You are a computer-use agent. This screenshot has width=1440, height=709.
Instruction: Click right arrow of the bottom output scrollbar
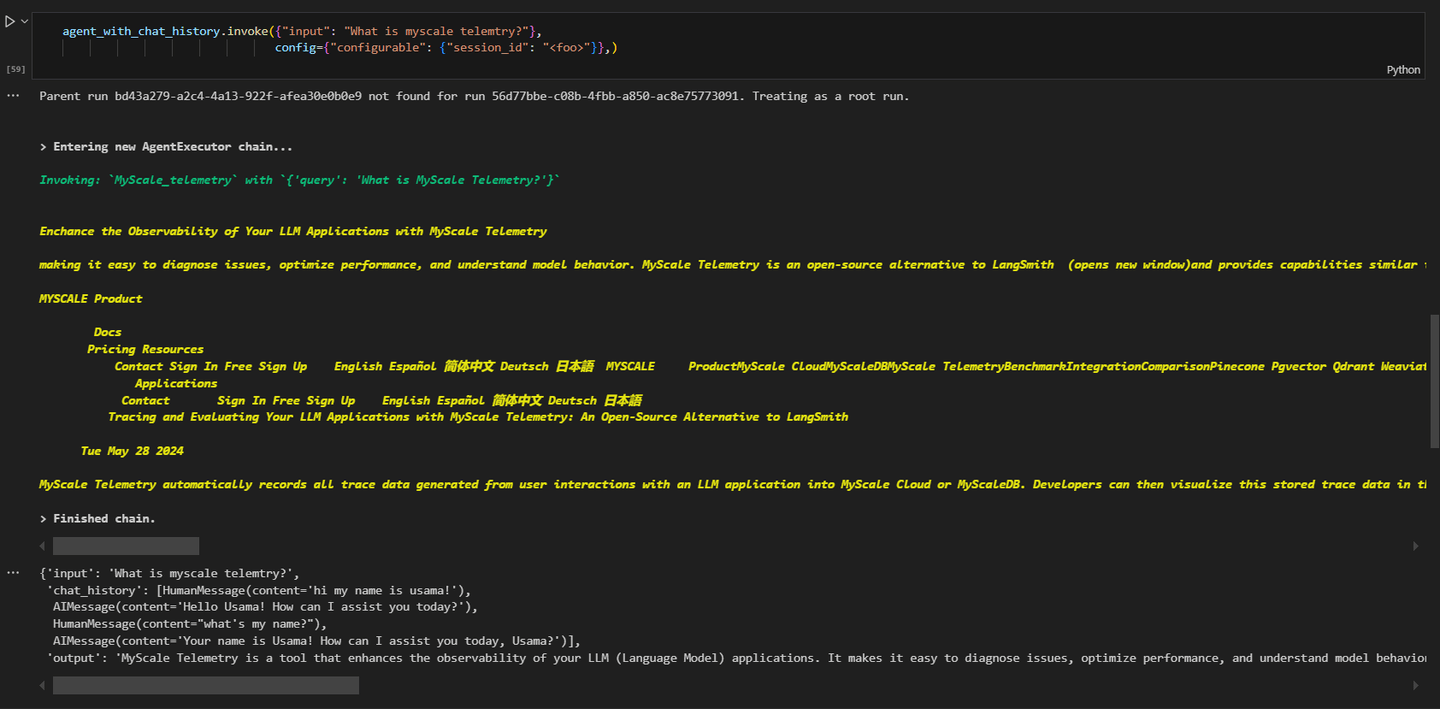click(1415, 685)
